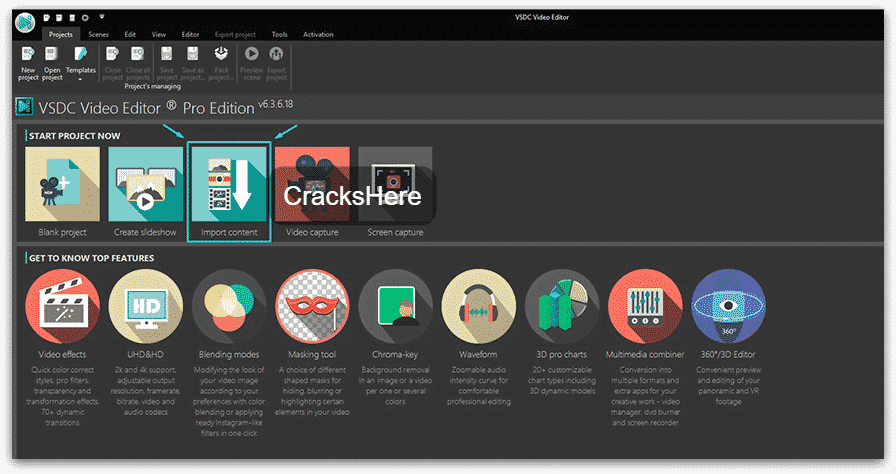Image resolution: width=896 pixels, height=474 pixels.
Task: Open the 3D pro charts feature icon
Action: (x=562, y=306)
